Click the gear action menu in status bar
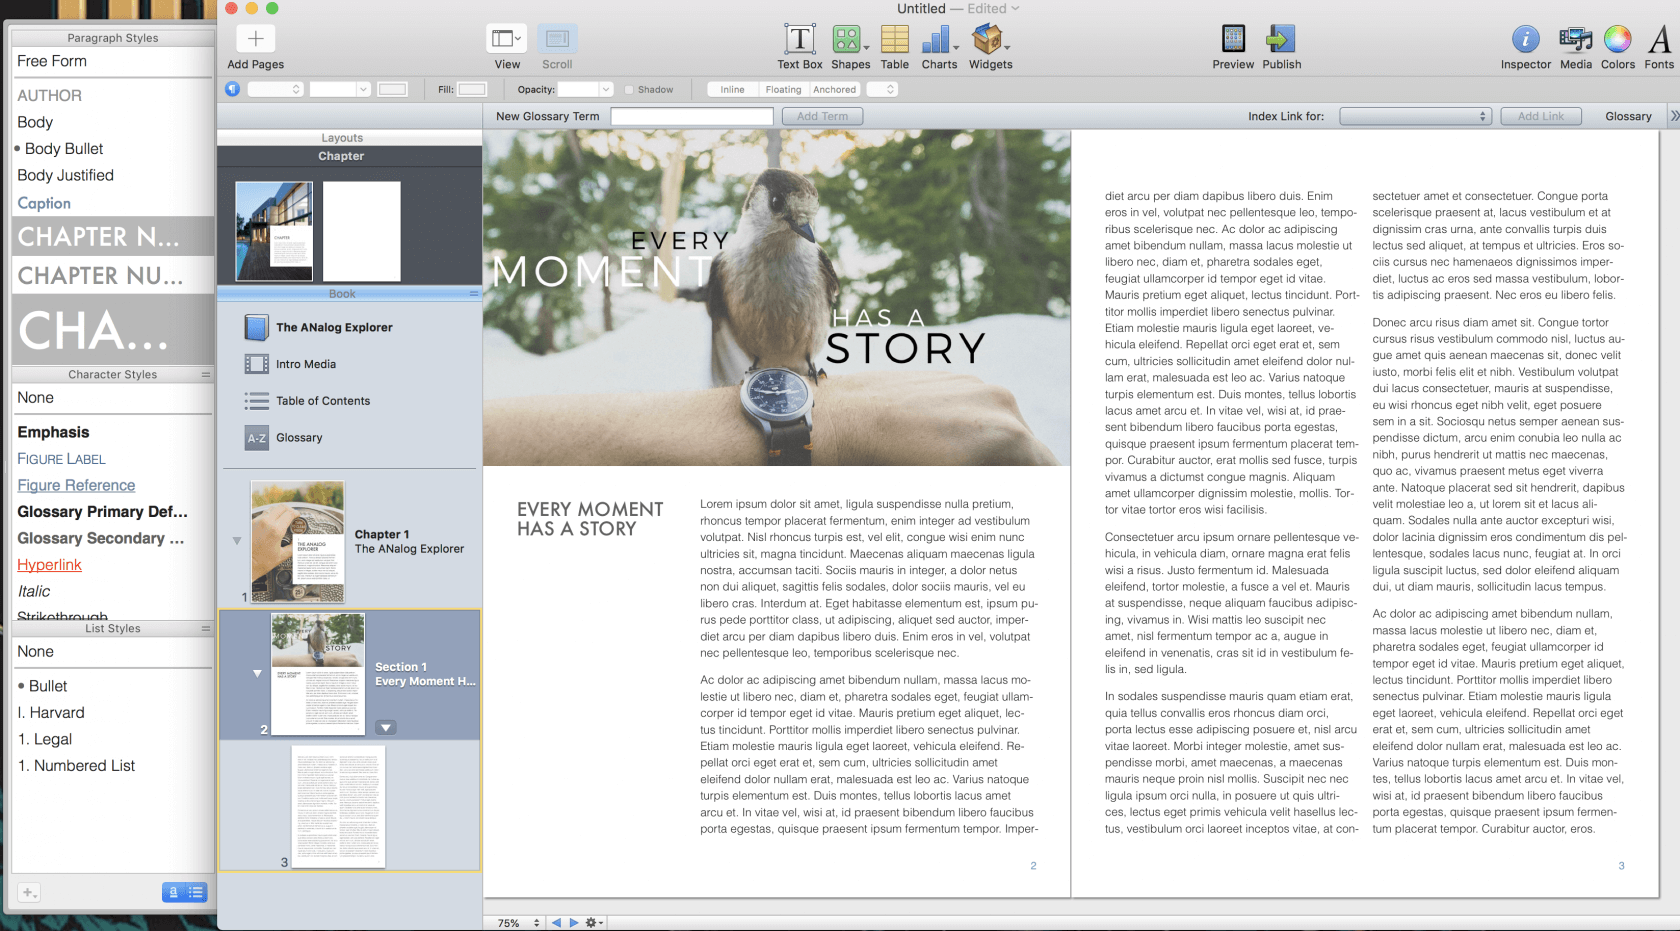Screen dimensions: 1680x931 pyautogui.click(x=593, y=922)
